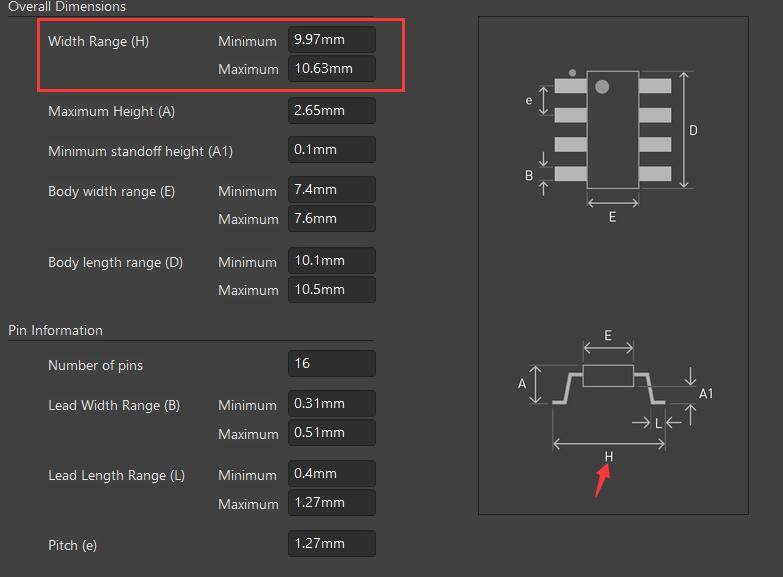Click the top-view package diagram body
Image resolution: width=783 pixels, height=577 pixels.
pos(613,130)
